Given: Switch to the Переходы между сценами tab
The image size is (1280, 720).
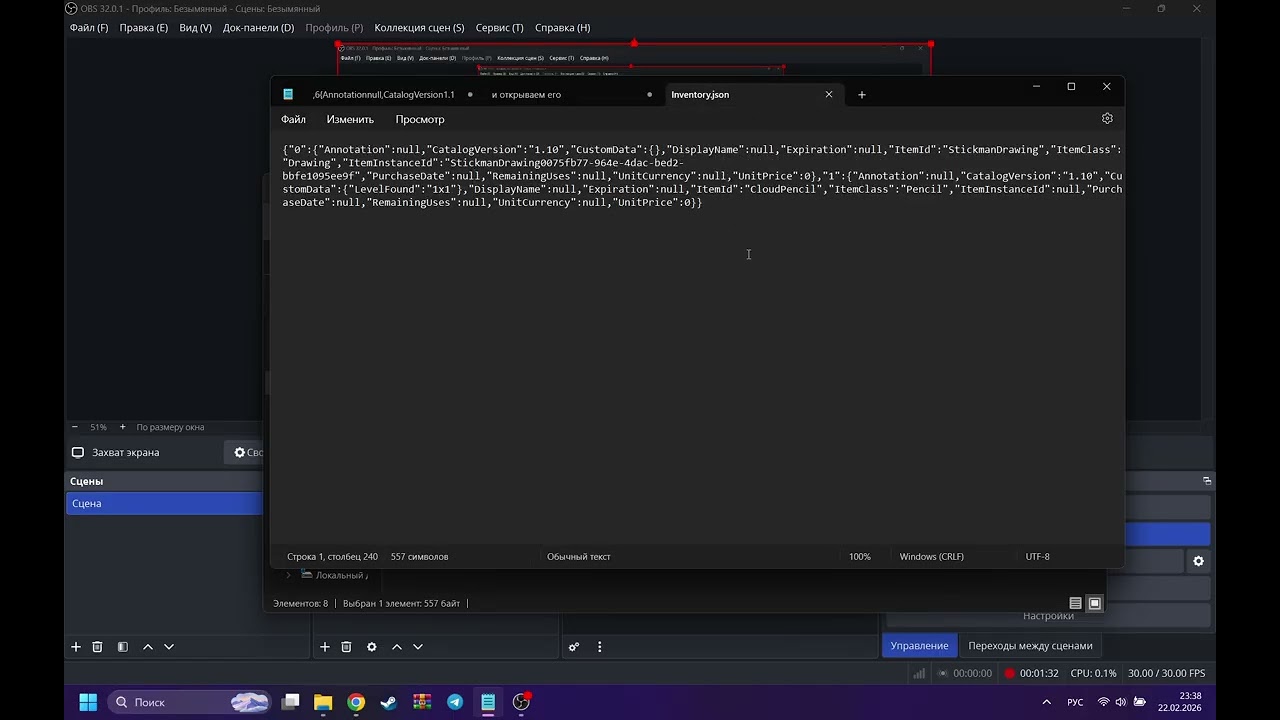Looking at the screenshot, I should coord(1030,646).
